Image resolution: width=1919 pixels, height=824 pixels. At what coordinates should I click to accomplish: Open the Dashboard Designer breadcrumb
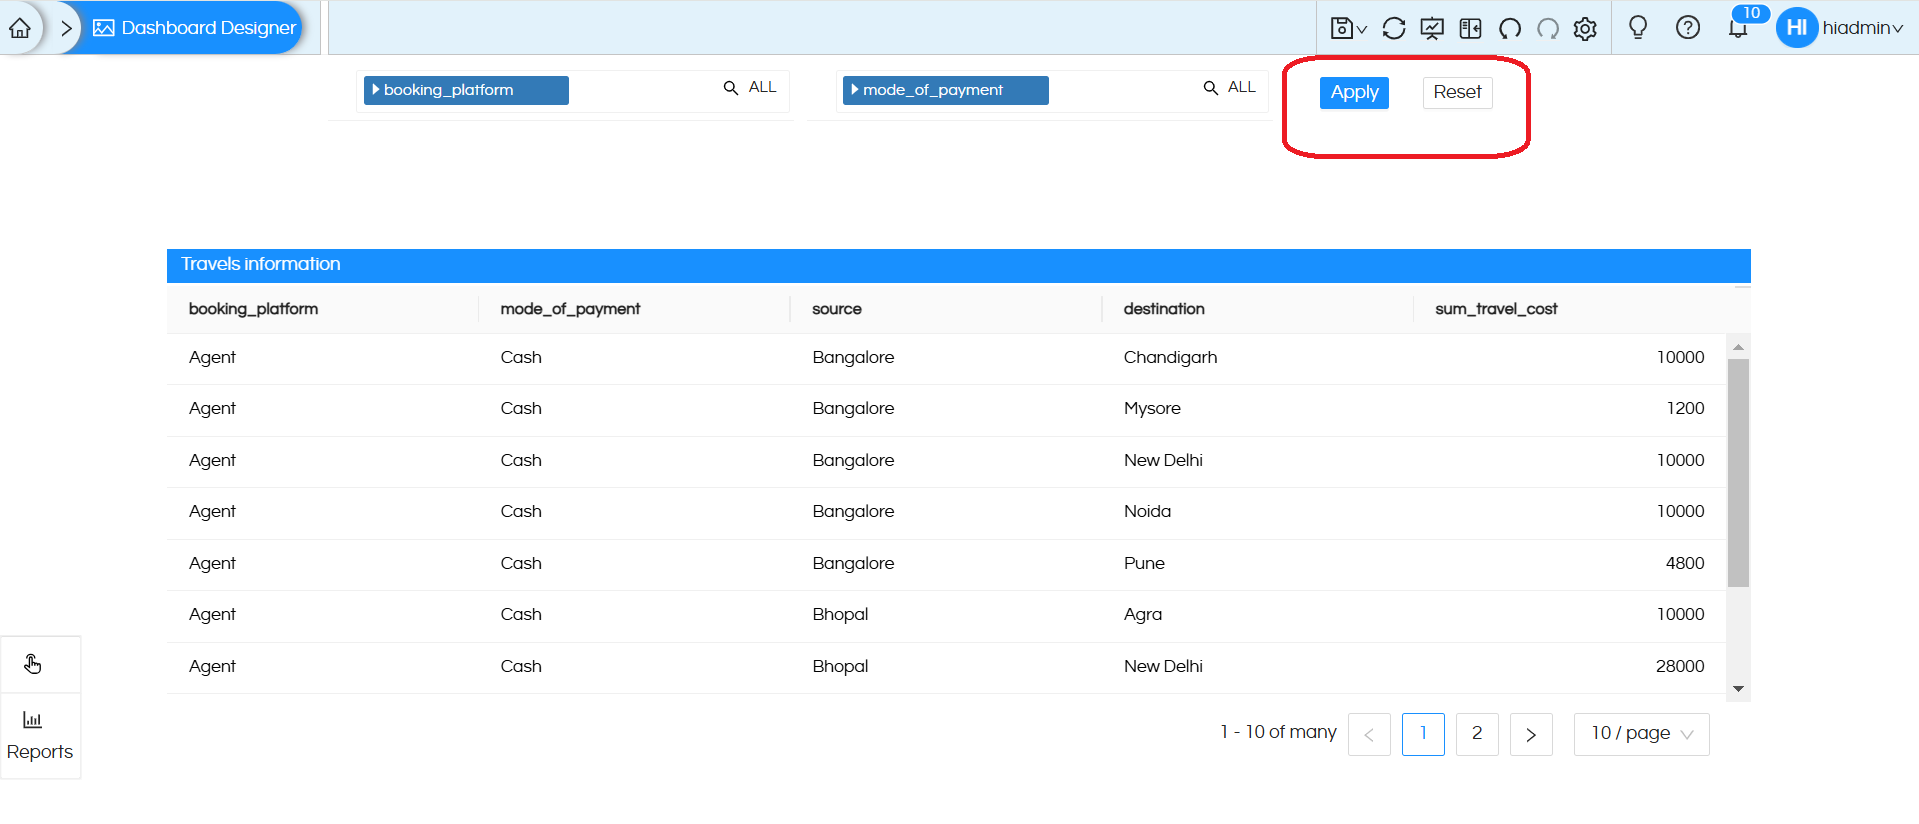point(195,28)
